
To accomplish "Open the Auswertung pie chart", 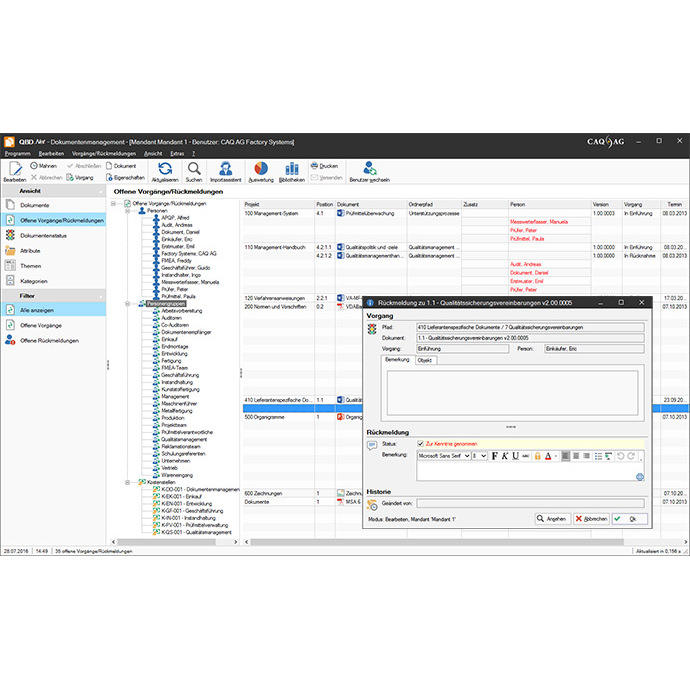I will (x=261, y=172).
